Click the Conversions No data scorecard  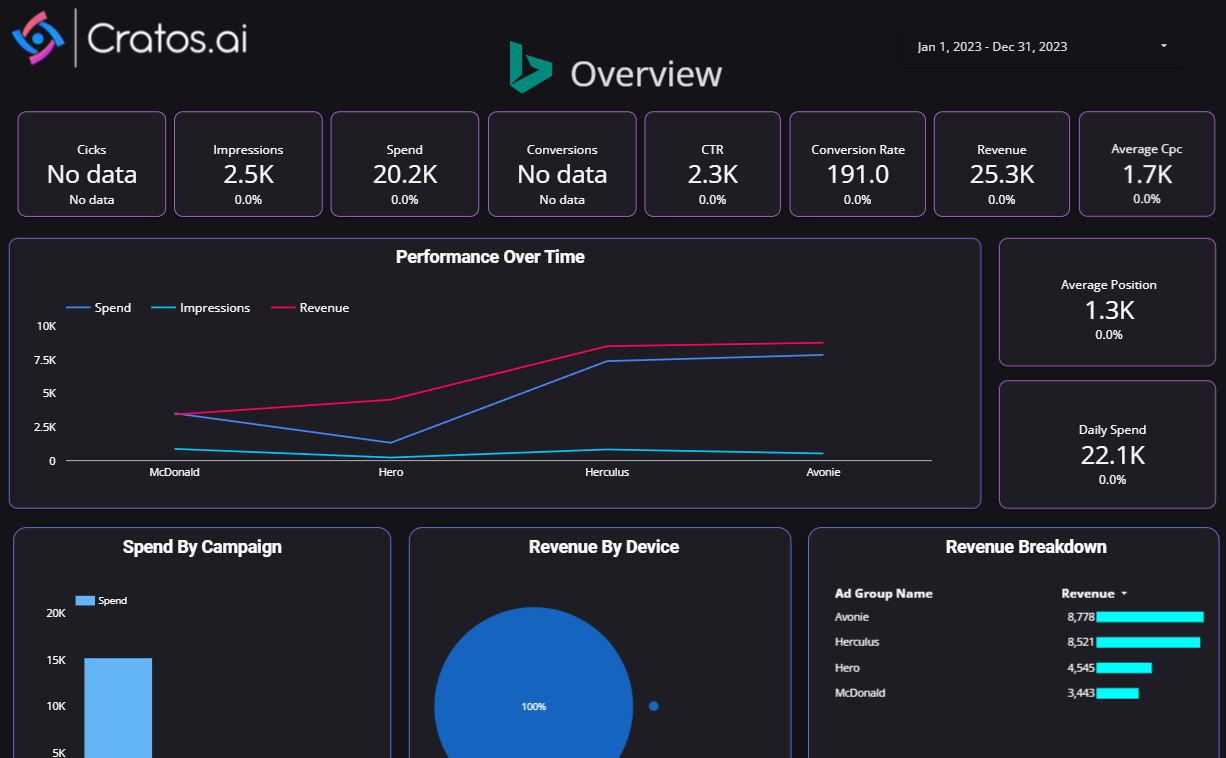pyautogui.click(x=562, y=164)
